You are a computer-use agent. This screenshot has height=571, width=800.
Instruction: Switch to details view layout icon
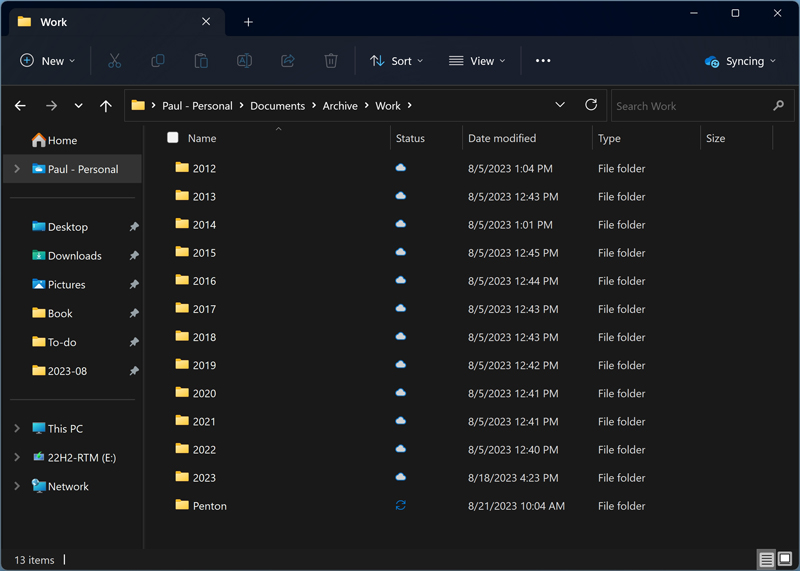(766, 559)
